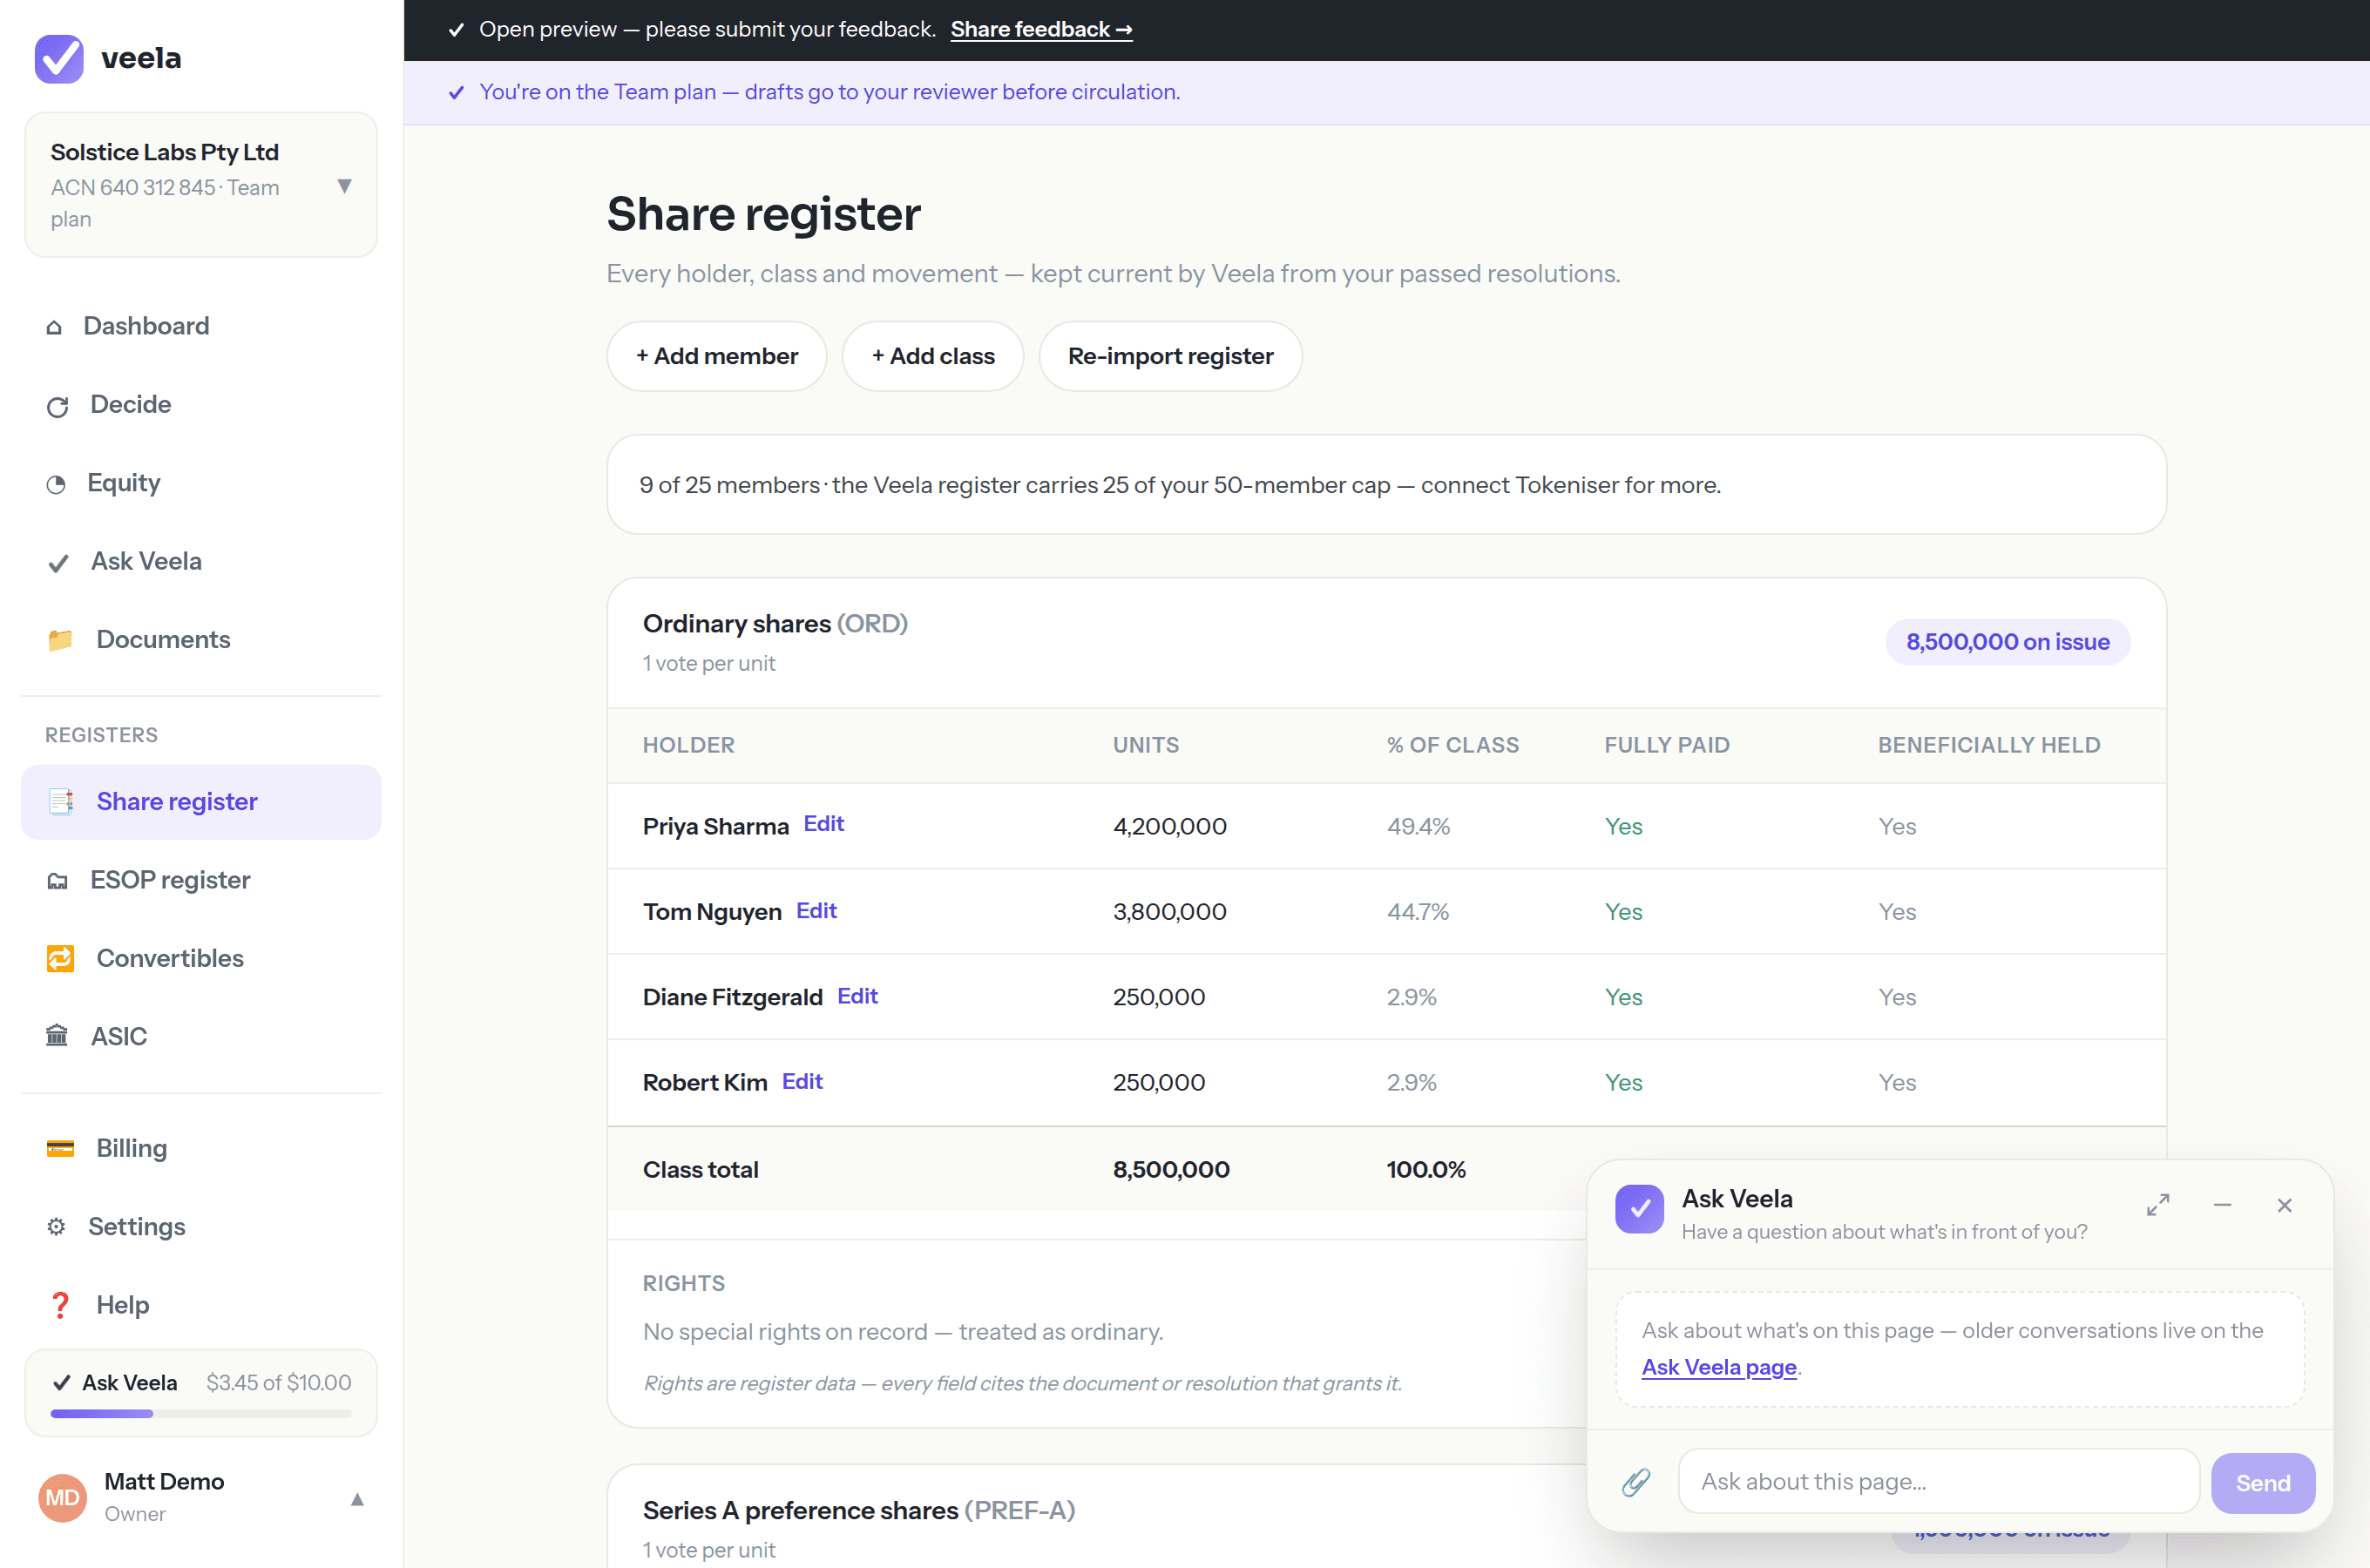Edit Tom Nguyen's holding
The height and width of the screenshot is (1568, 2370).
pyautogui.click(x=816, y=911)
